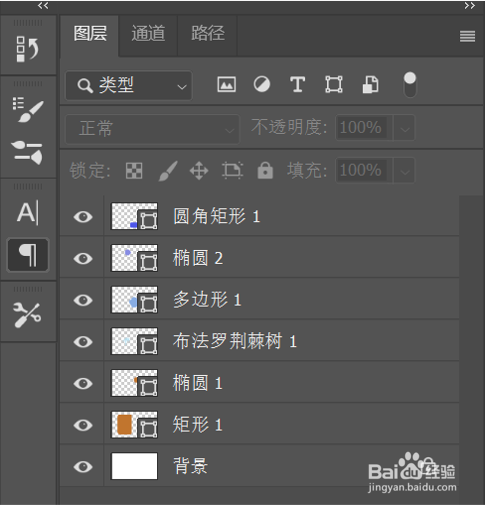Screen dimensions: 485x505
Task: Select the 椭圆 1 layer thumbnail
Action: coord(134,383)
